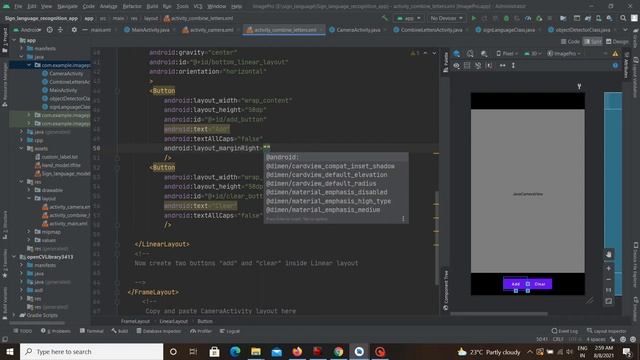Show hidden editor tabs chevron
This screenshot has height=360, width=640.
(x=625, y=30)
